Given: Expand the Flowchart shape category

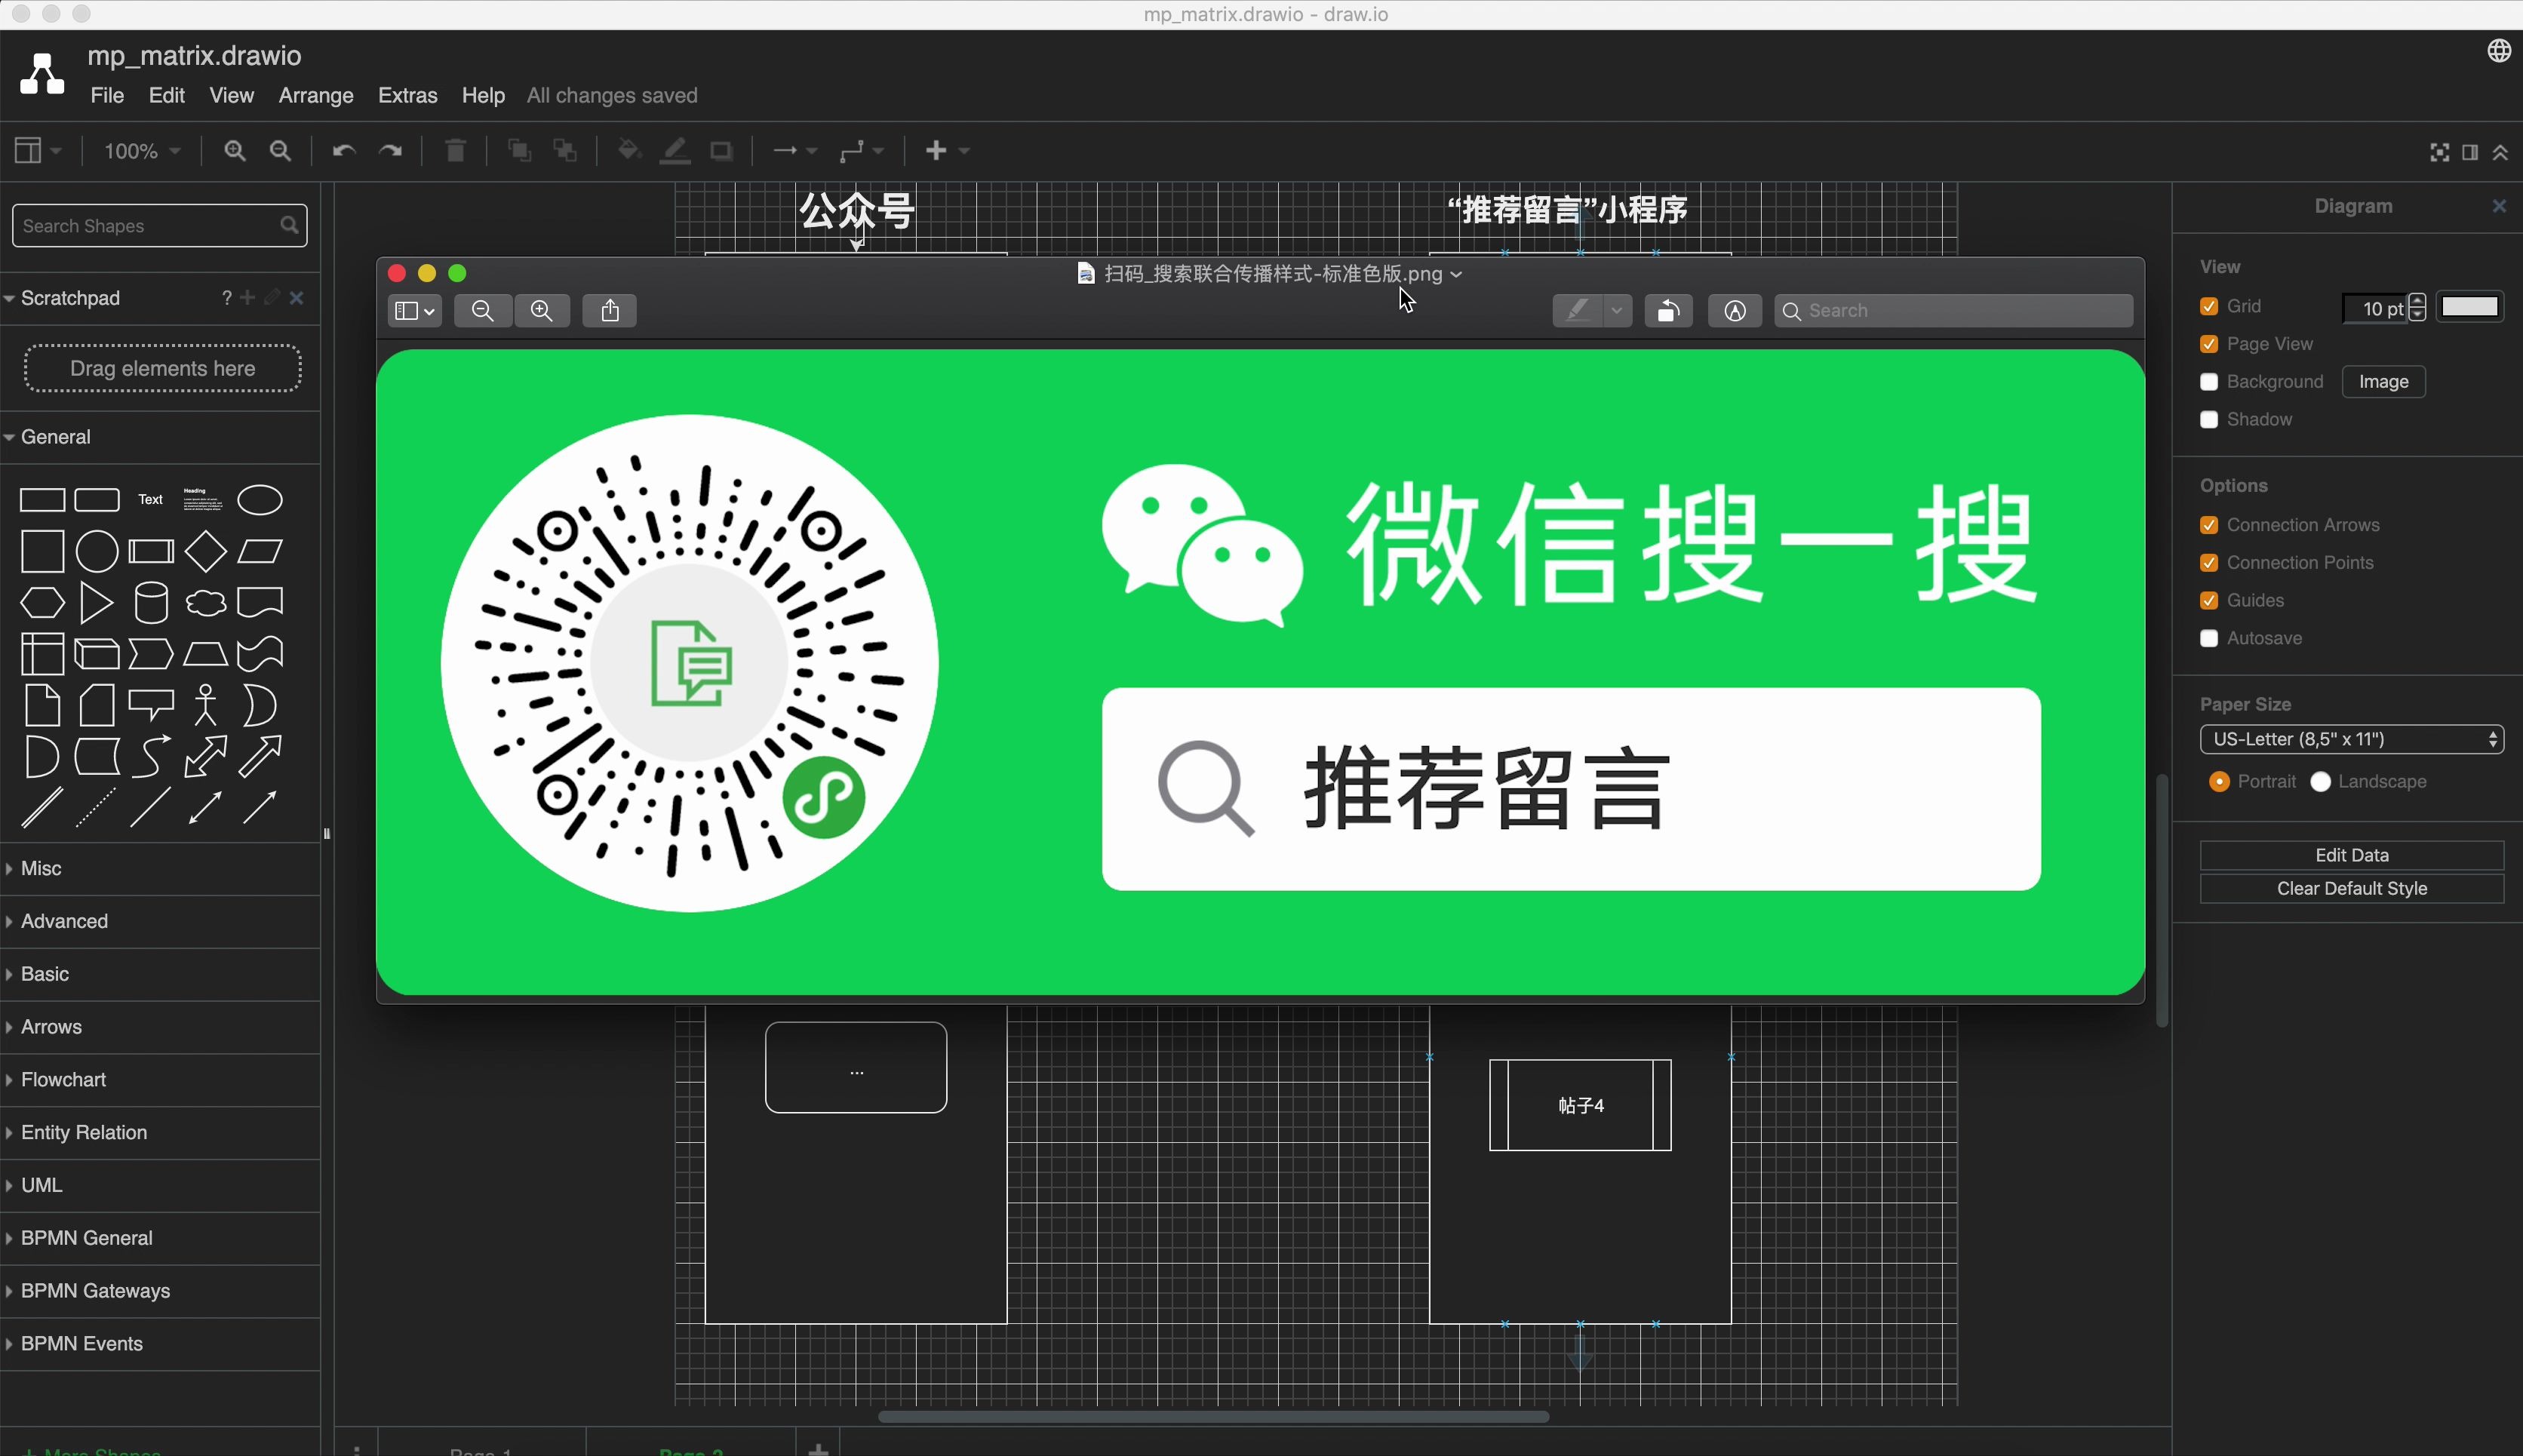Looking at the screenshot, I should (x=63, y=1078).
